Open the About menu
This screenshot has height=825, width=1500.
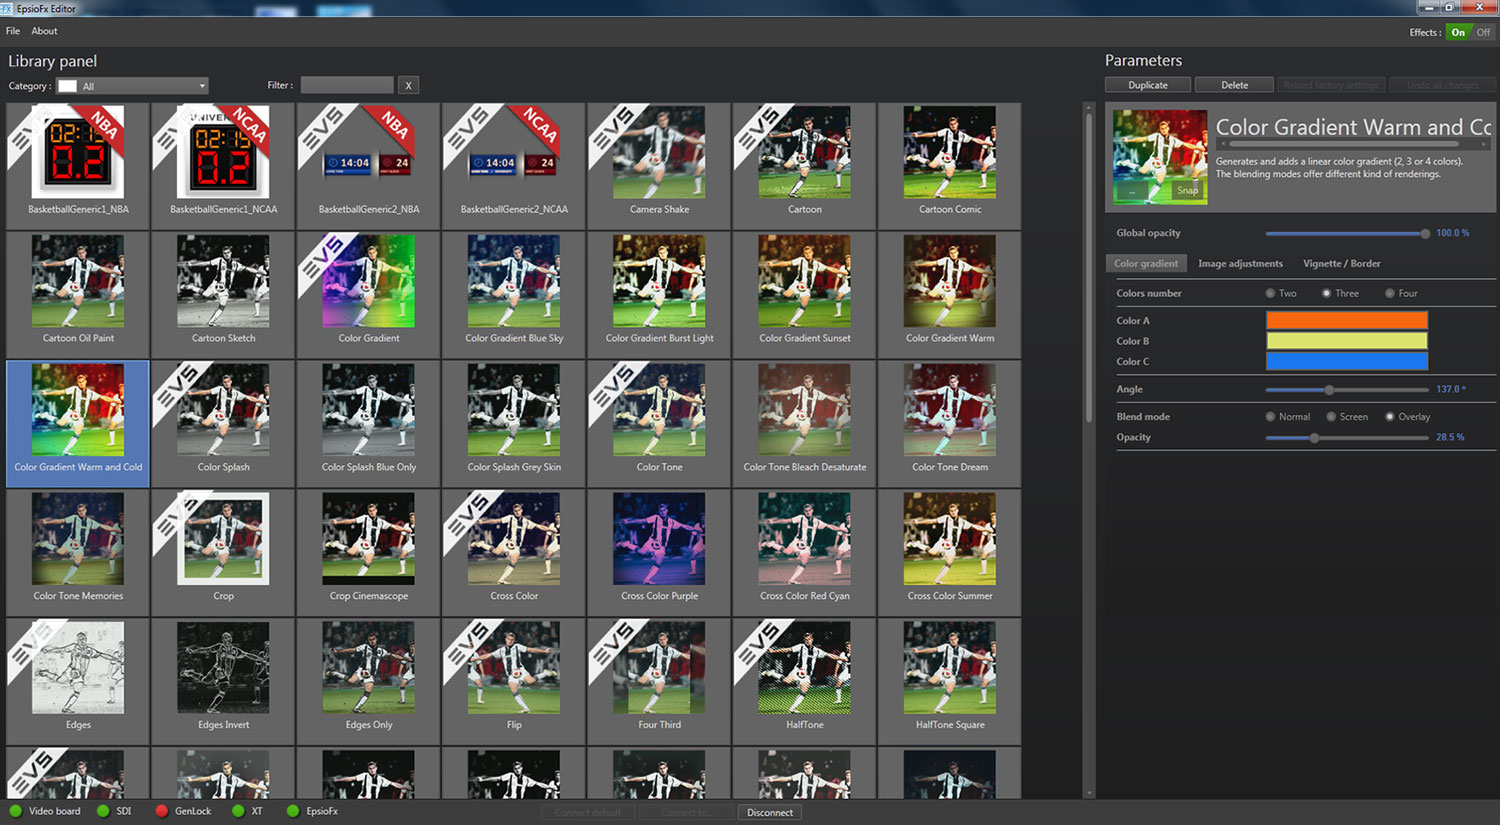[44, 31]
